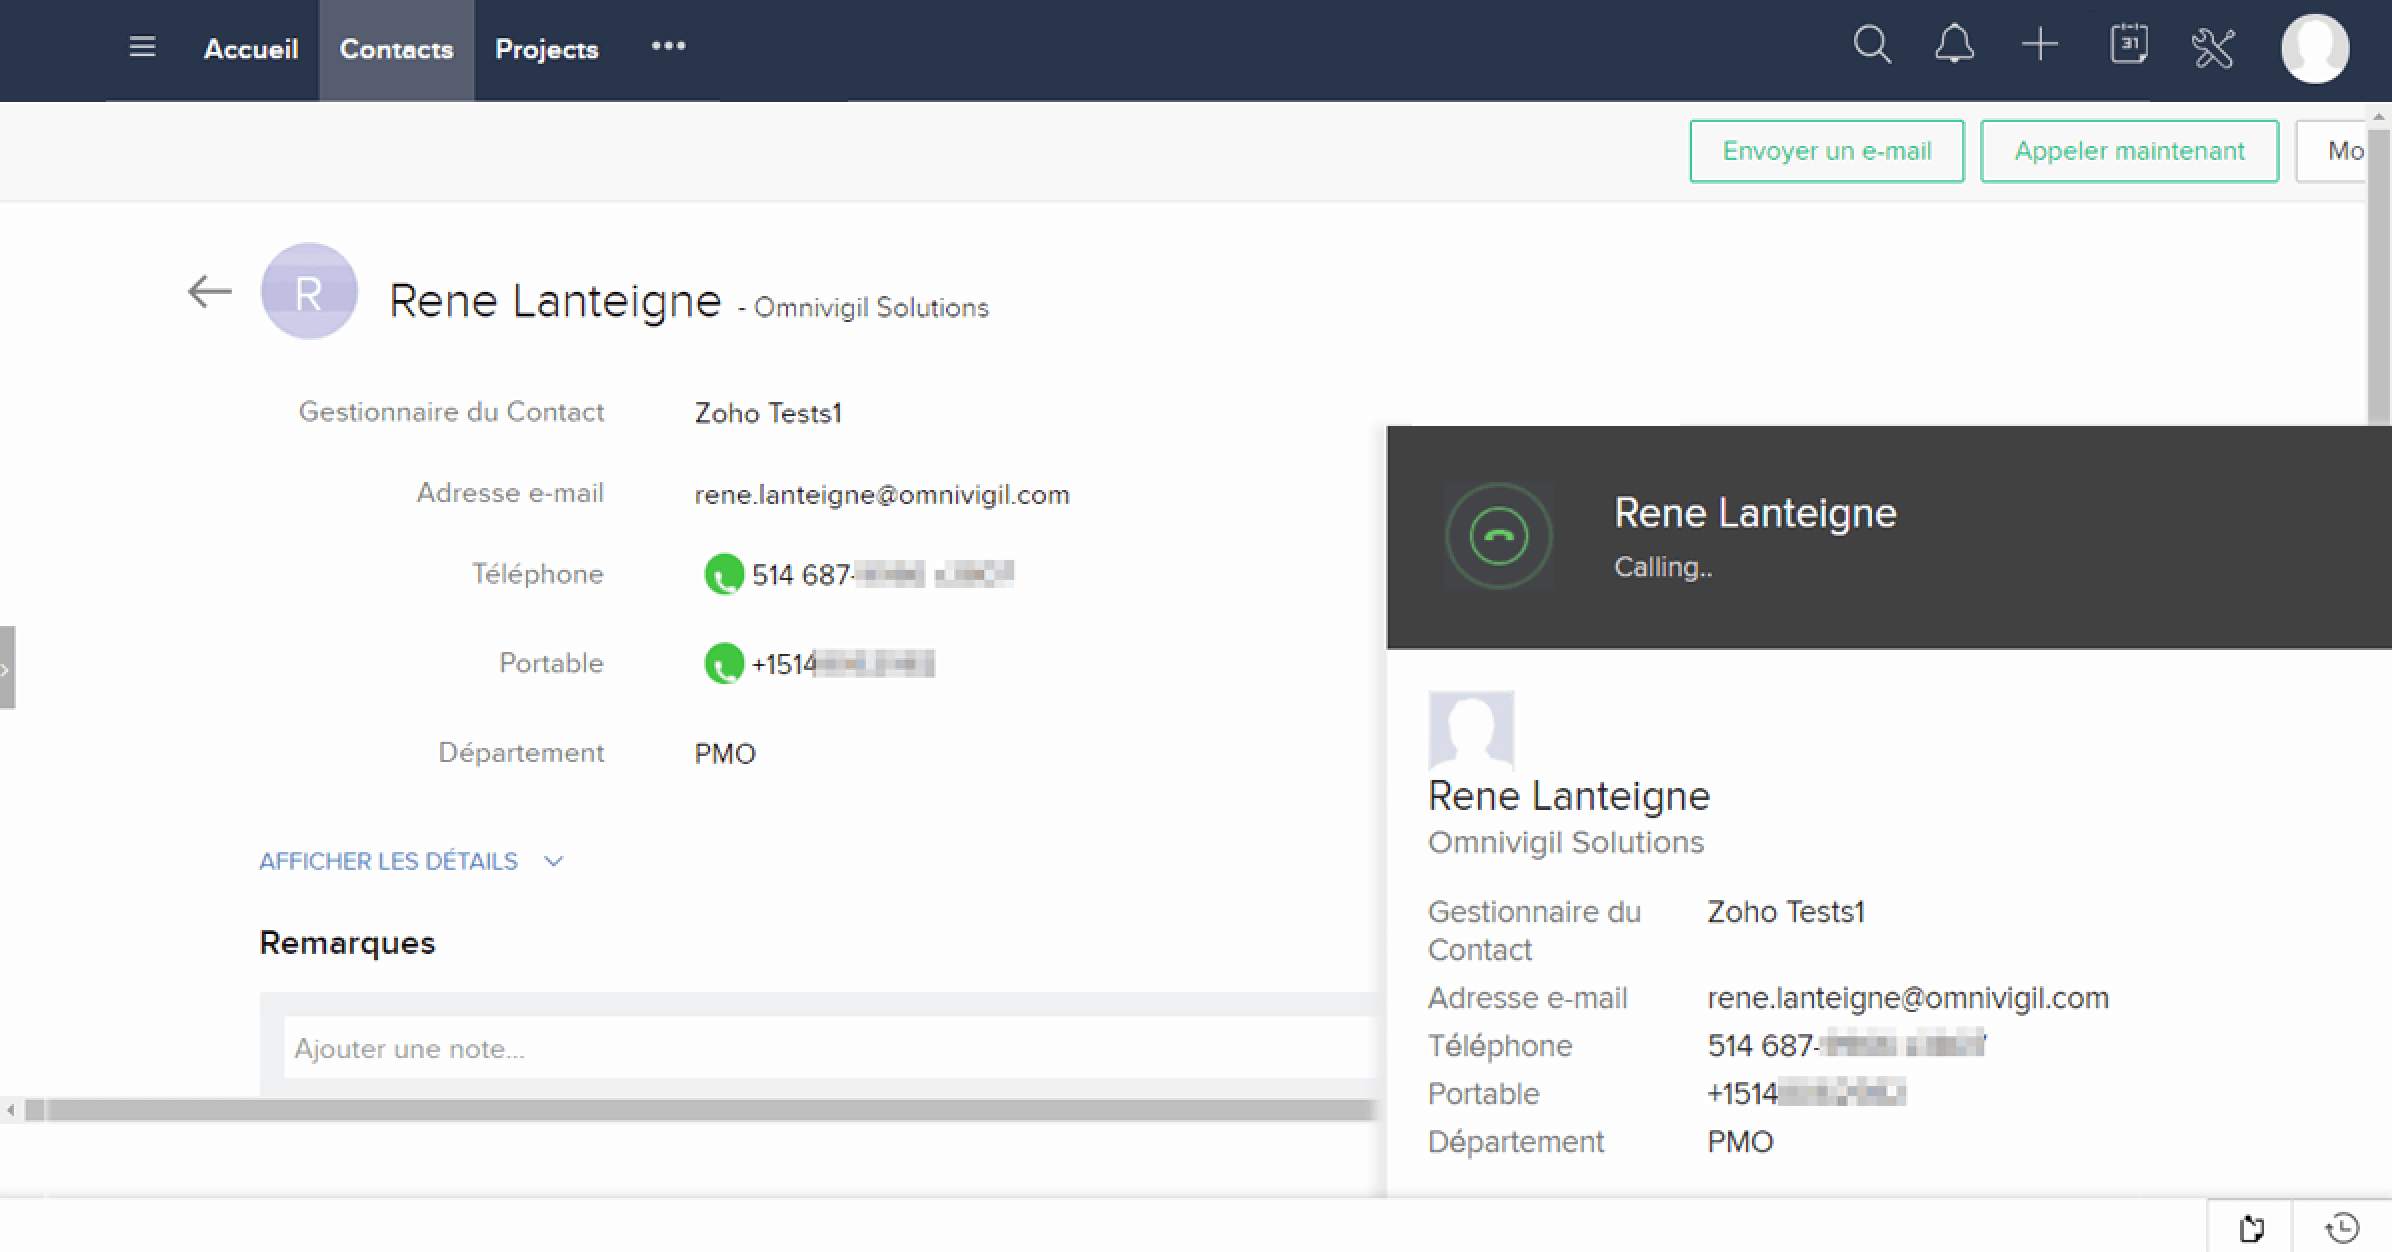This screenshot has width=2392, height=1252.
Task: Click the Ajouter une note field
Action: 830,1048
